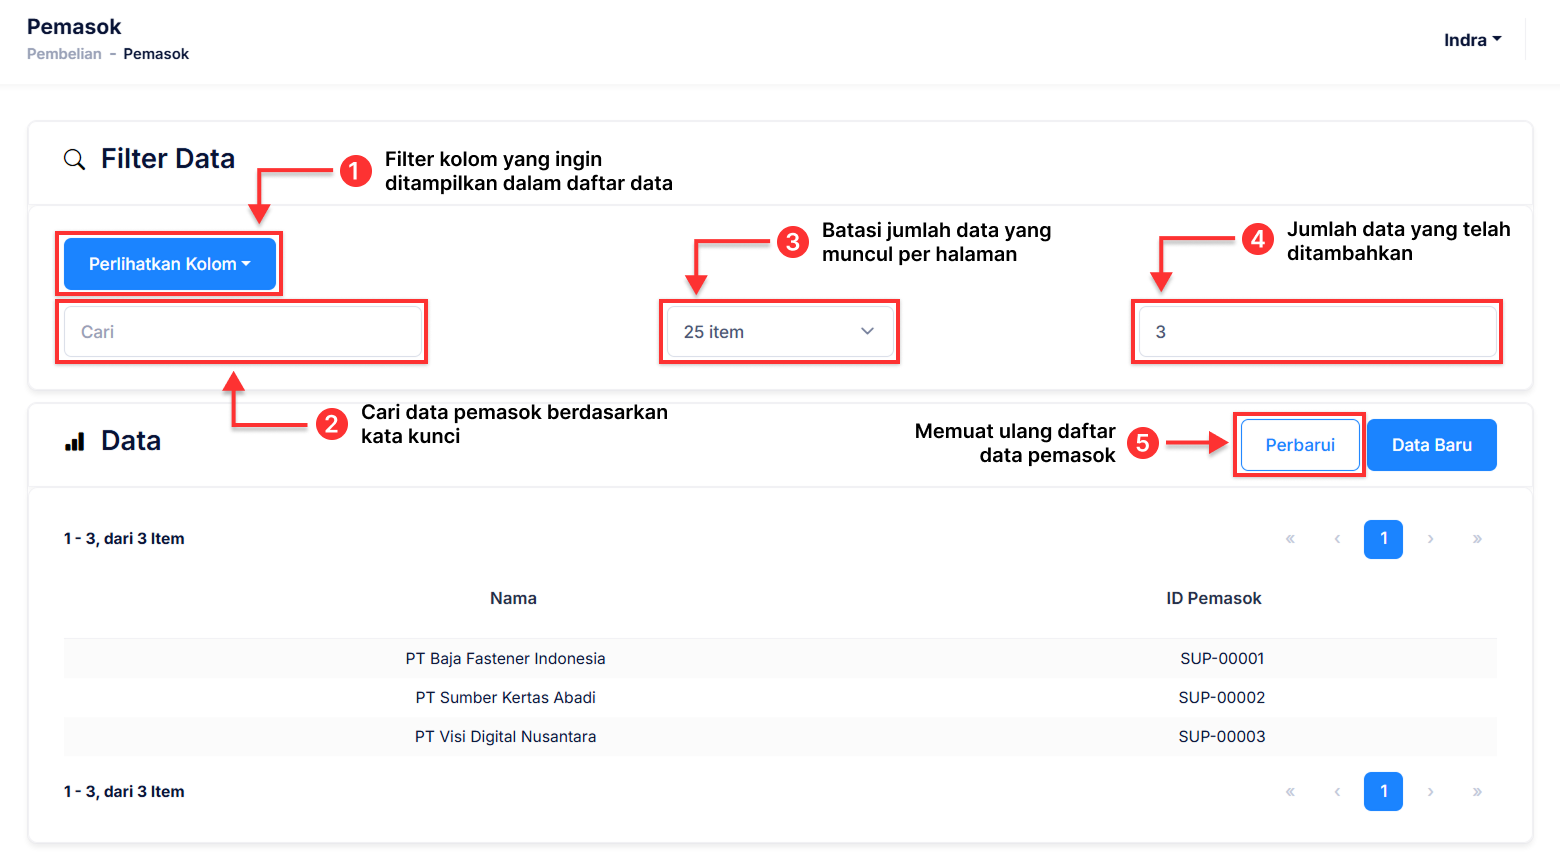Click the bar chart icon beside Data
The height and width of the screenshot is (862, 1560).
coord(75,442)
